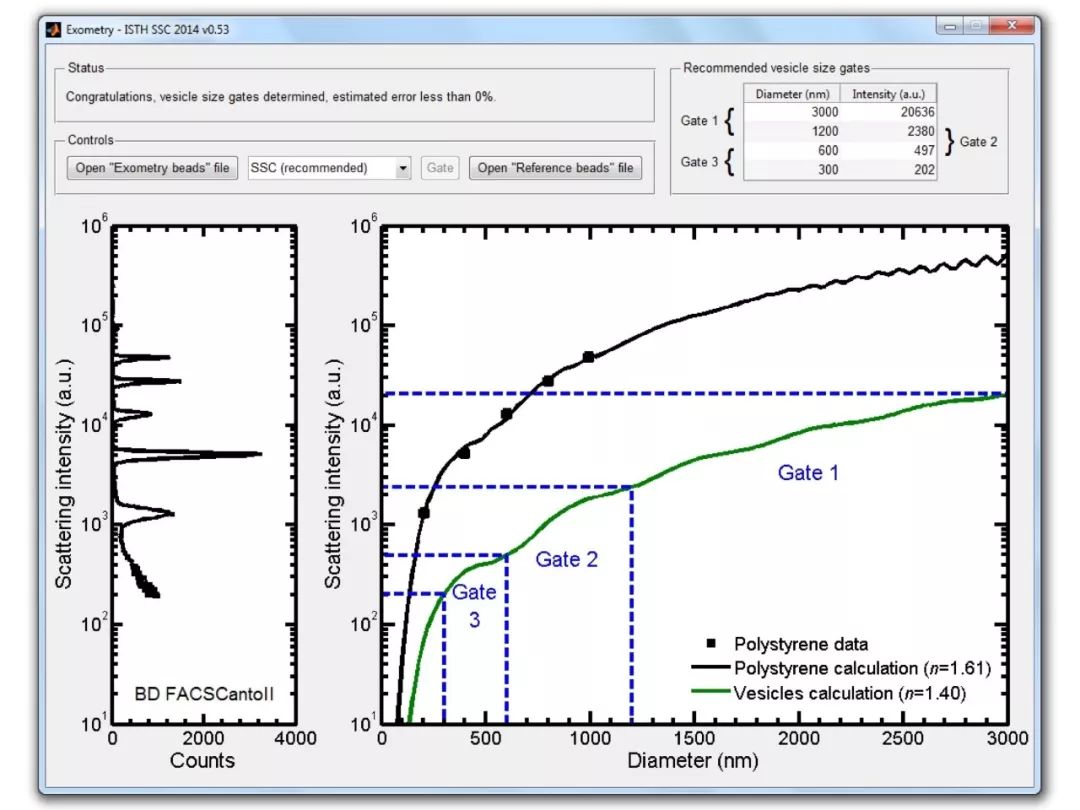Click the 1200 diameter cell

(x=792, y=132)
